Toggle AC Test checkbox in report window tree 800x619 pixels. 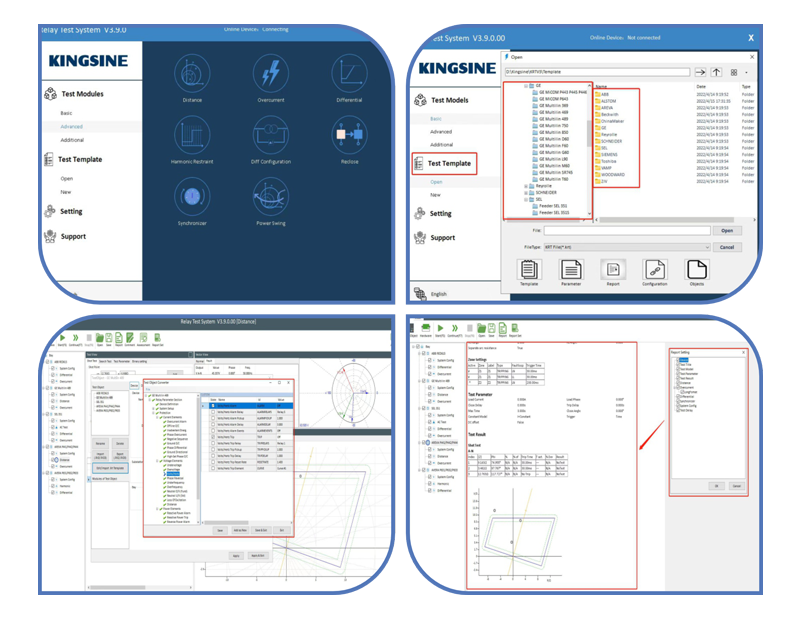point(430,422)
